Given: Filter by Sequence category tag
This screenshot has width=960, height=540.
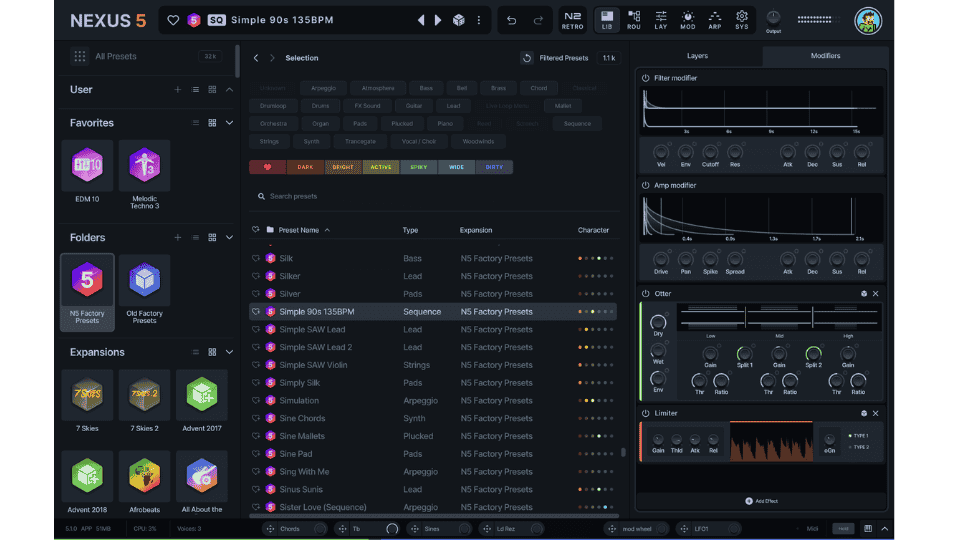Looking at the screenshot, I should point(577,124).
